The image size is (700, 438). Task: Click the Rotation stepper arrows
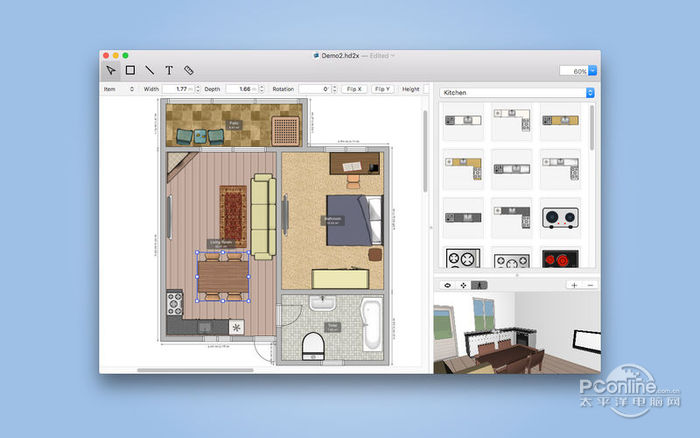(334, 89)
